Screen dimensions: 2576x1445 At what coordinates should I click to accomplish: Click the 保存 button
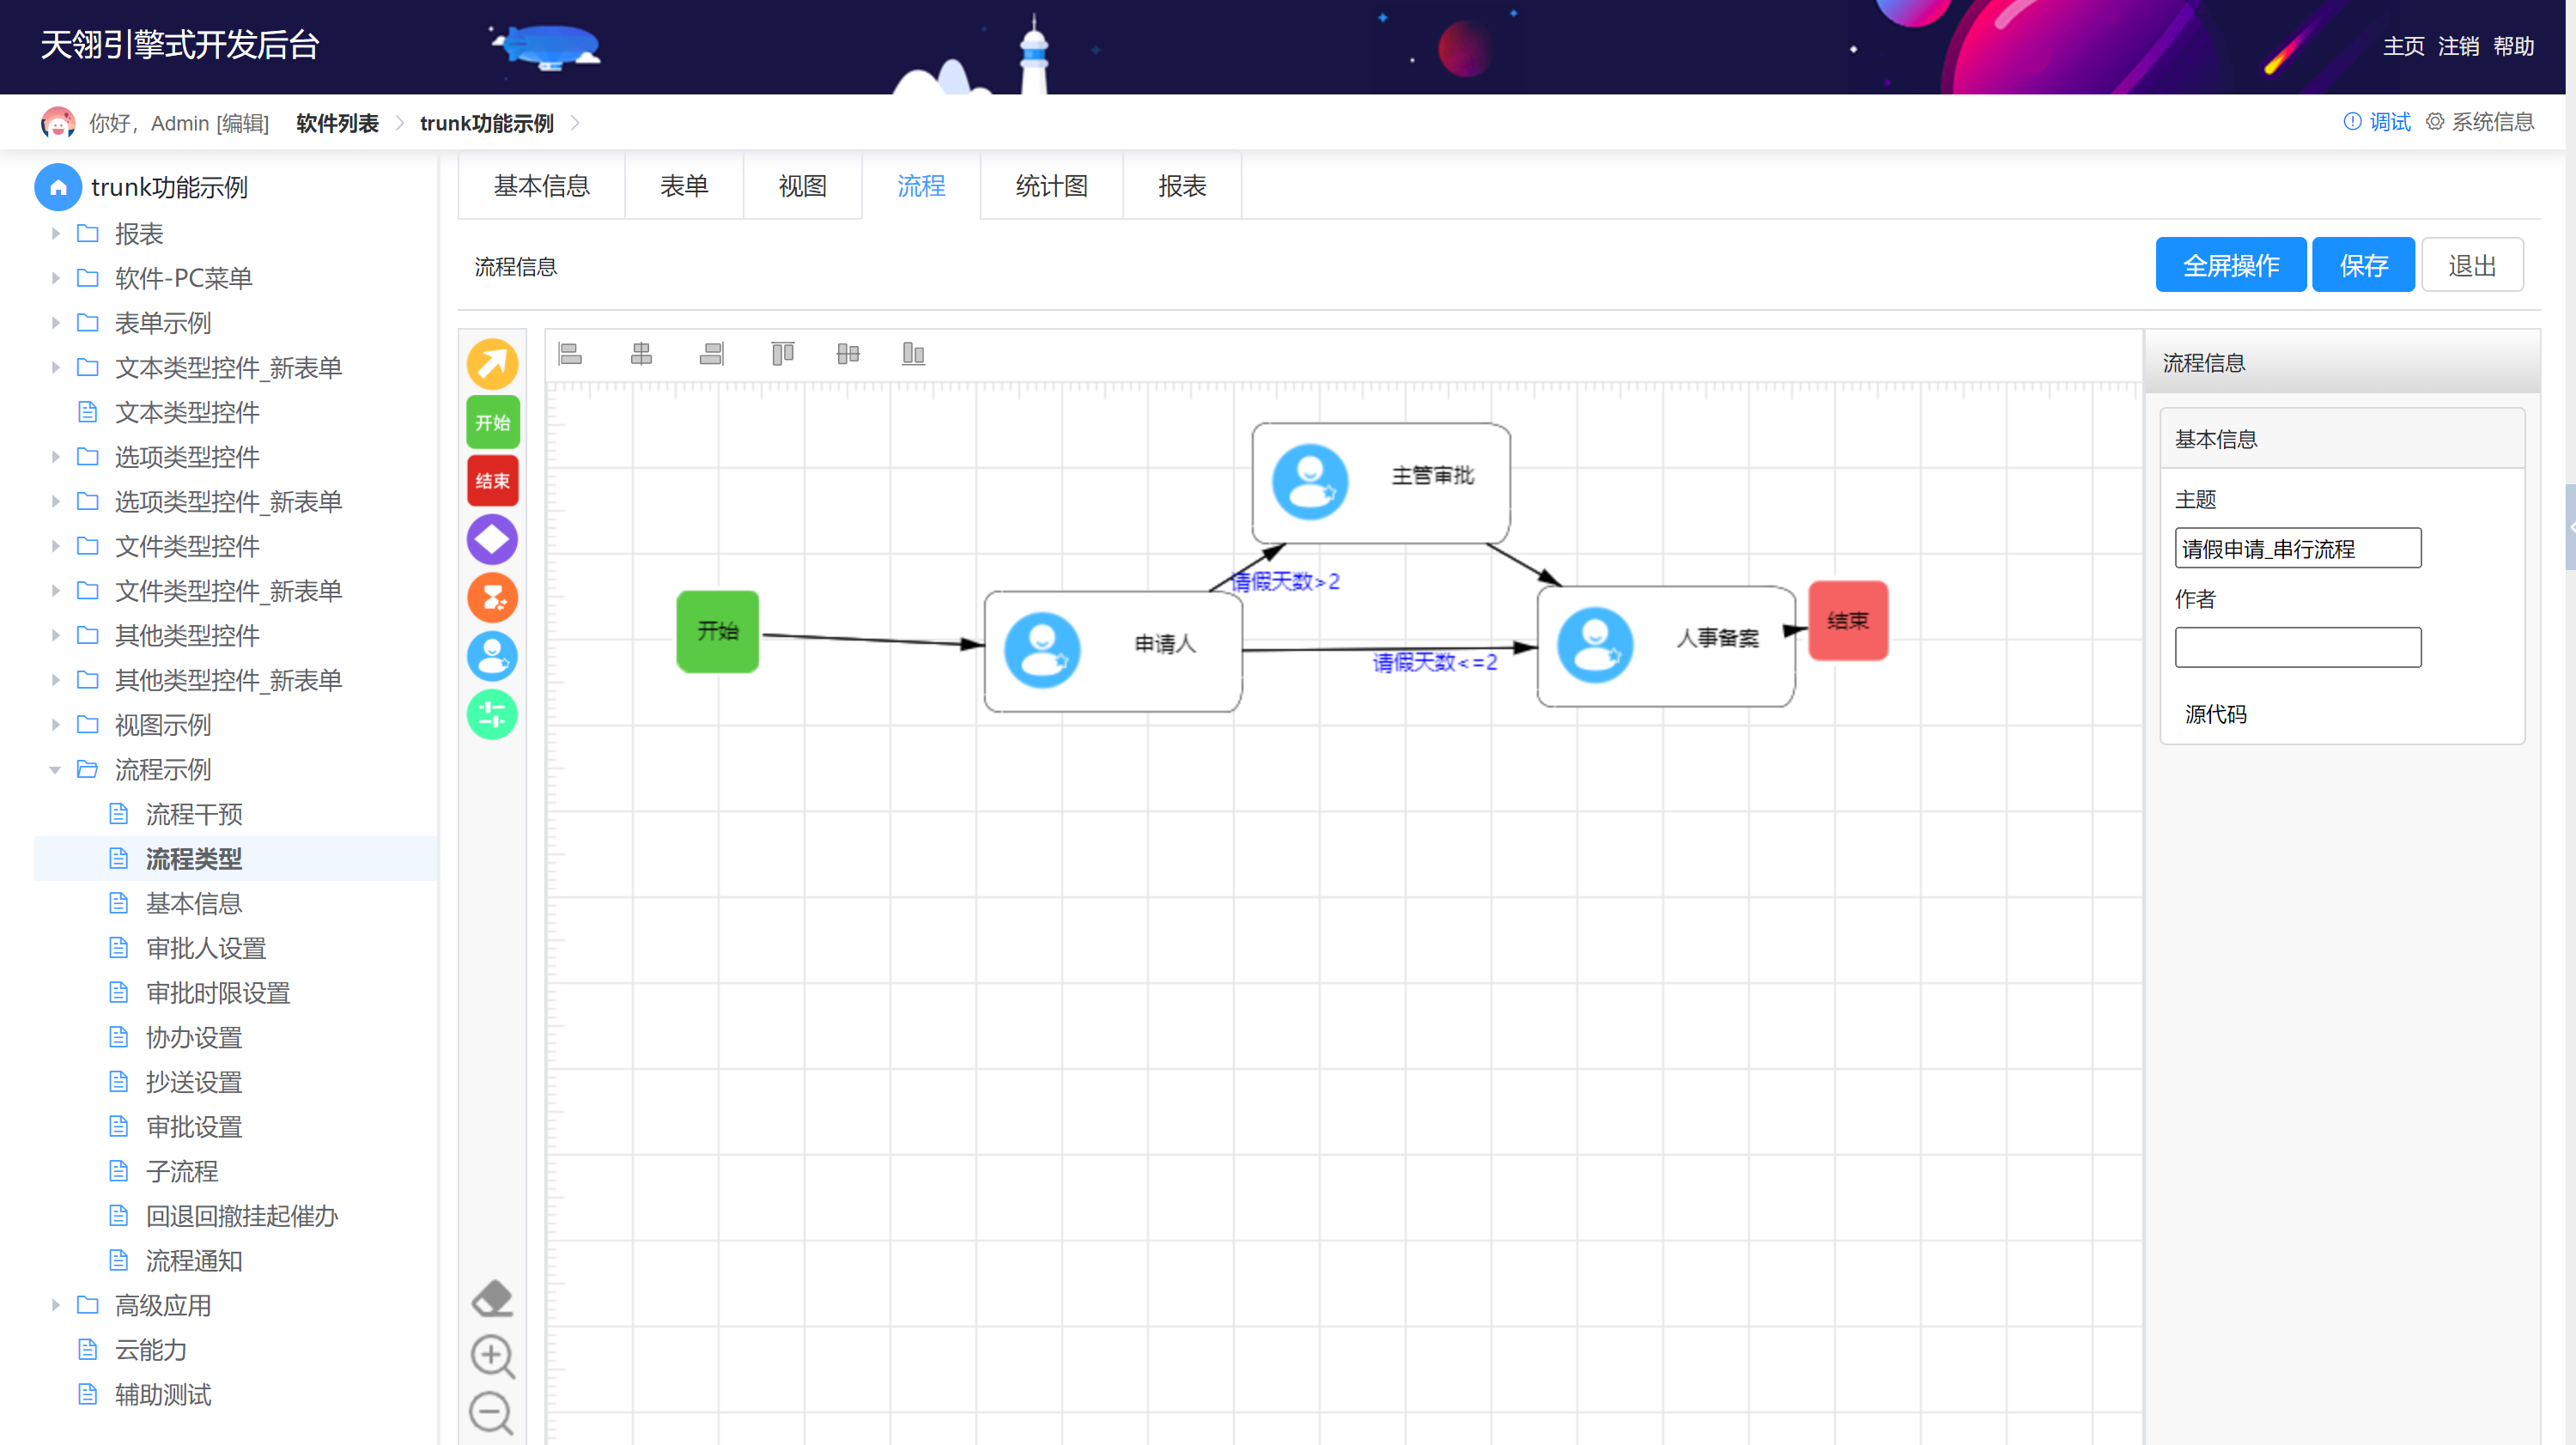click(2363, 265)
